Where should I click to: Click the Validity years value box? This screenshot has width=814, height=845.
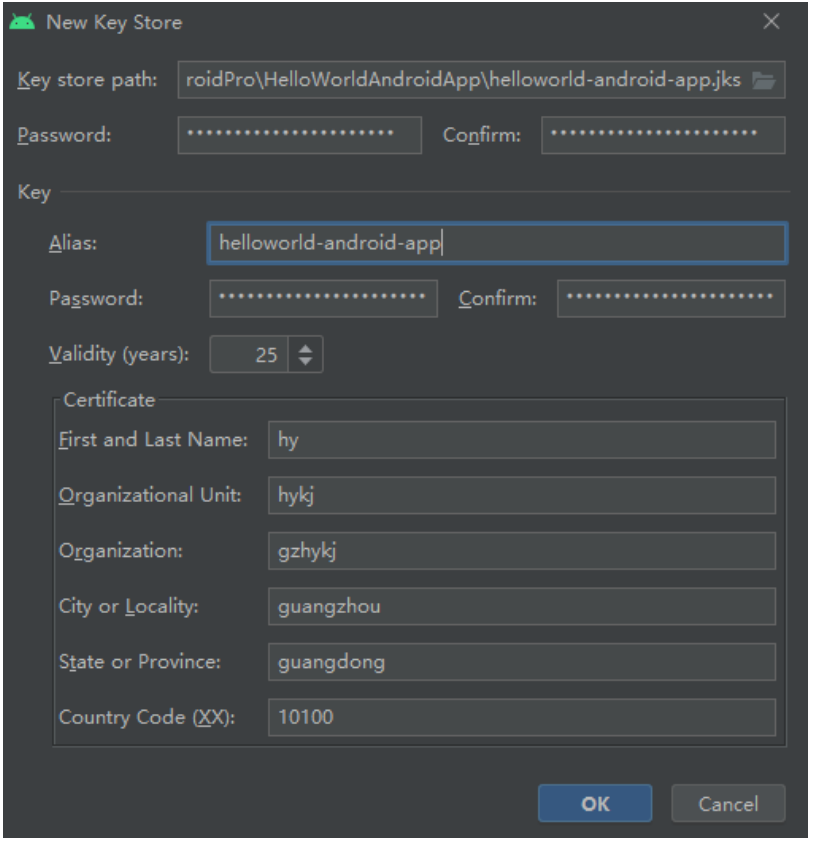pyautogui.click(x=250, y=355)
